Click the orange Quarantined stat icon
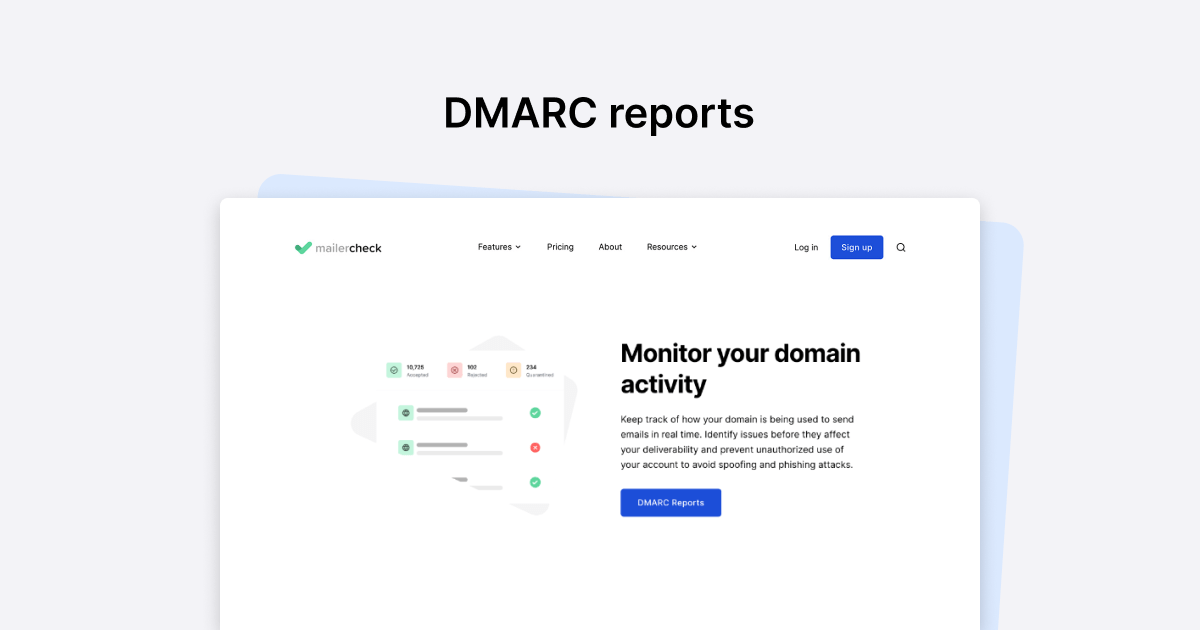 click(x=513, y=370)
